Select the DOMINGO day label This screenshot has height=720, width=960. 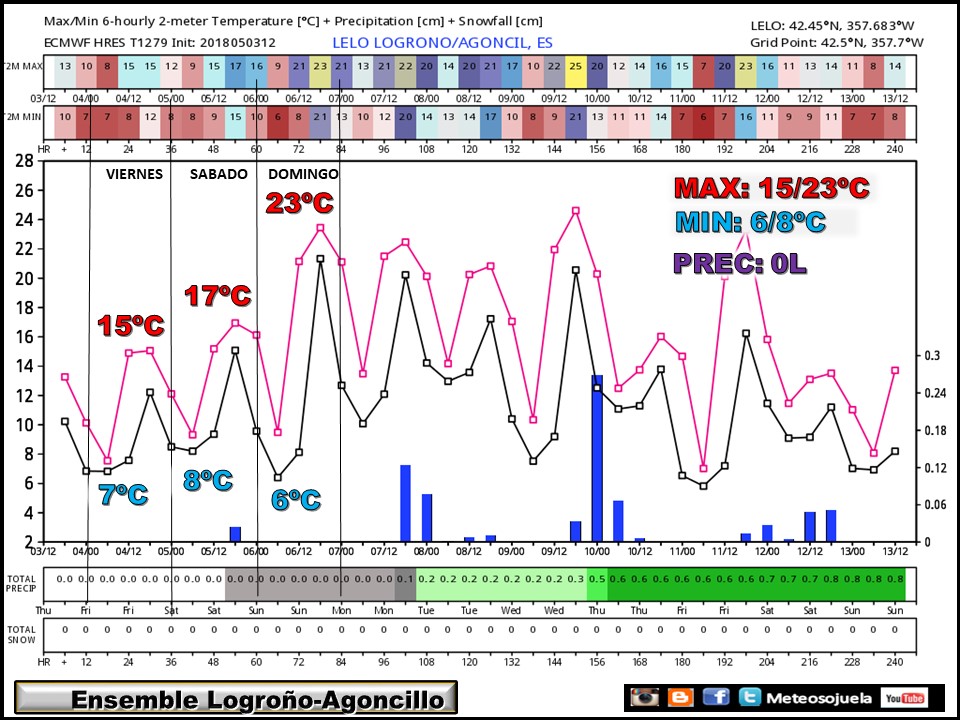[x=303, y=174]
